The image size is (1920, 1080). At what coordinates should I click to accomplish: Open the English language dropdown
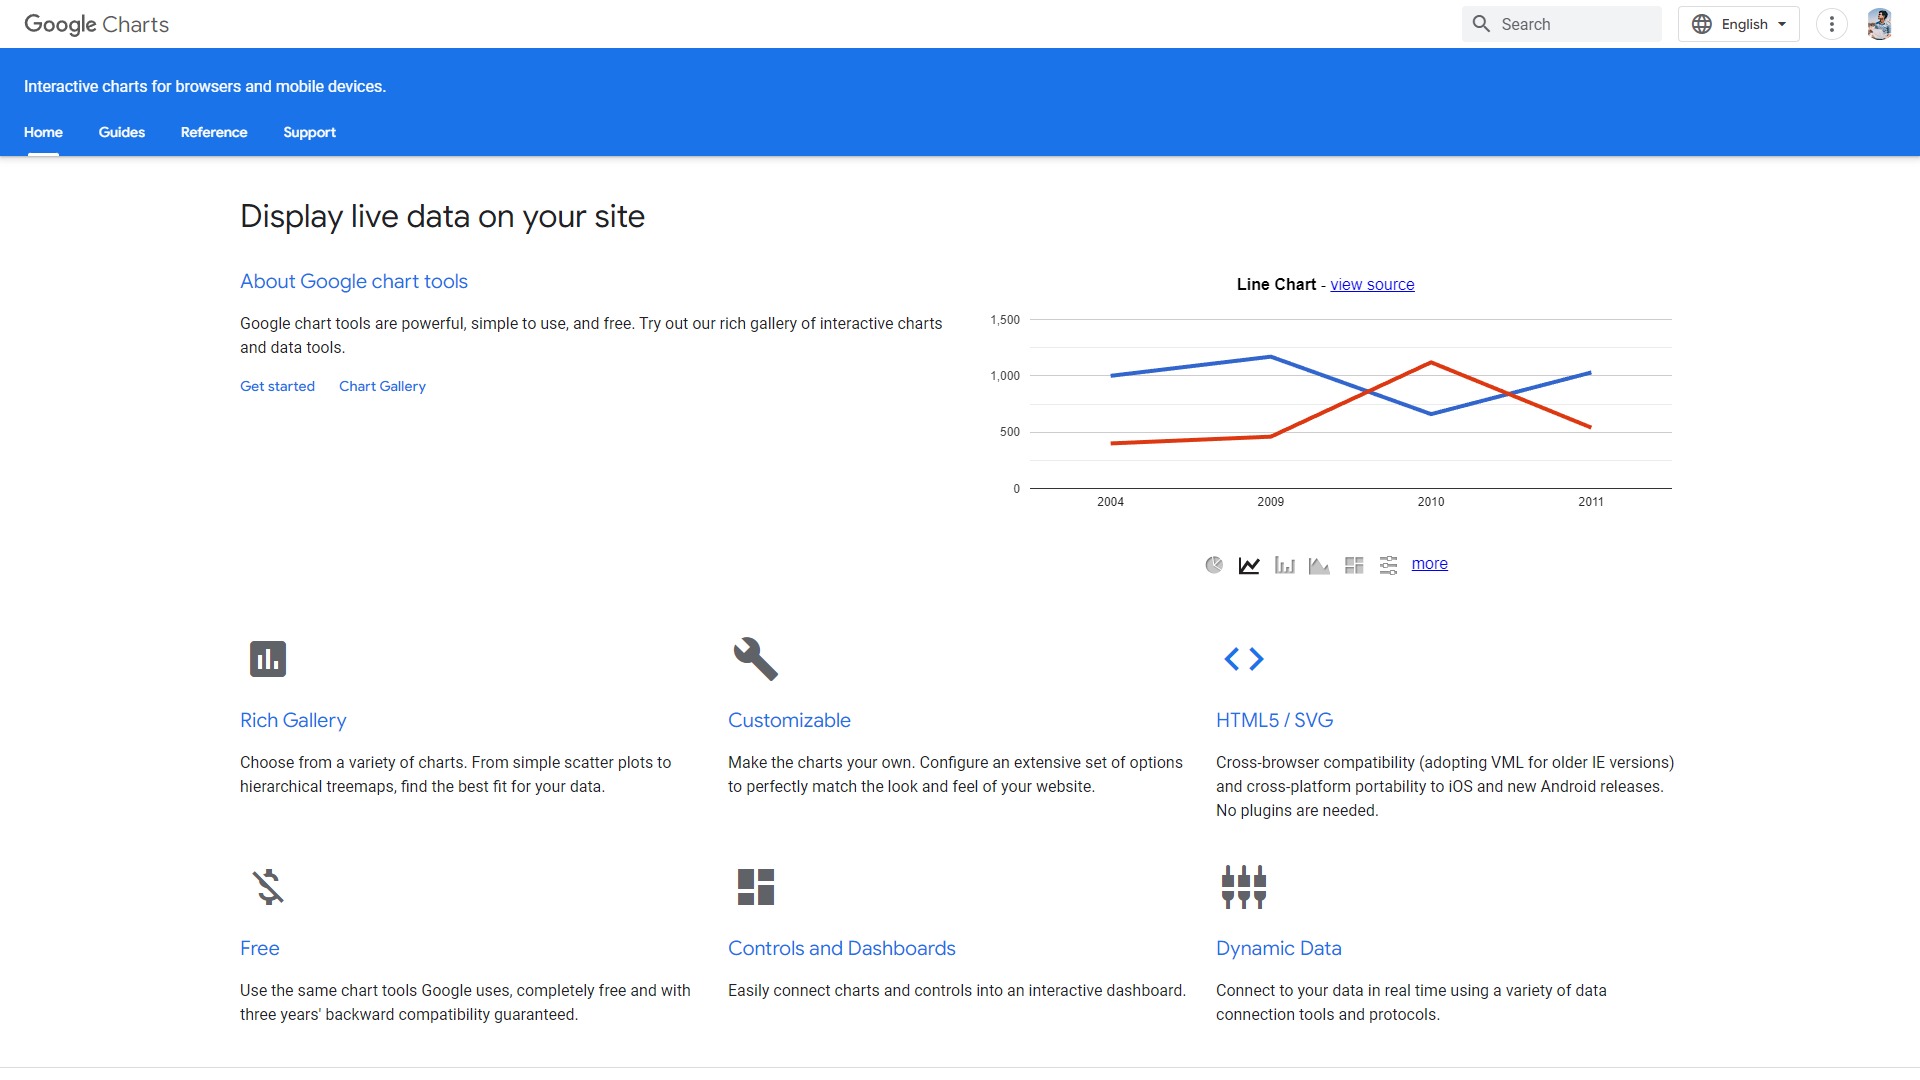1738,23
